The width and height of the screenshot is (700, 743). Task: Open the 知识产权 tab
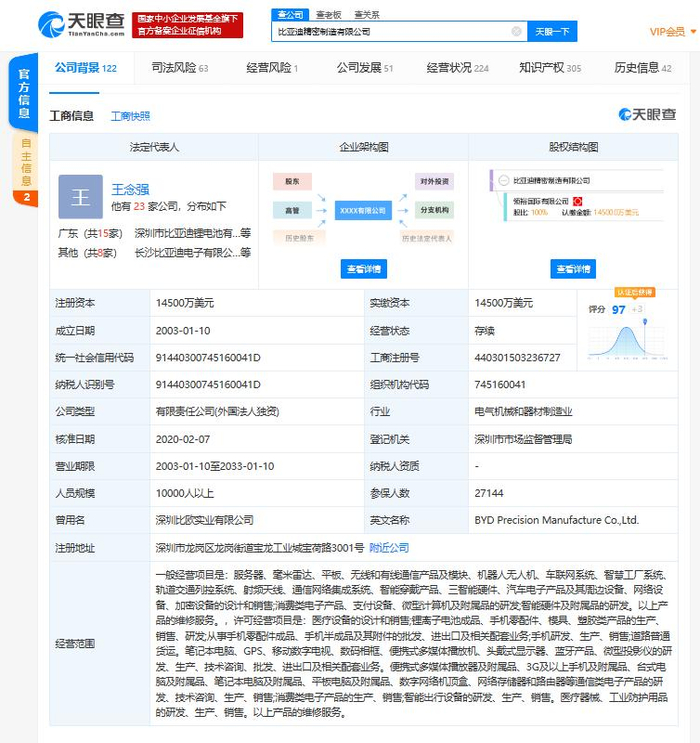pyautogui.click(x=550, y=68)
